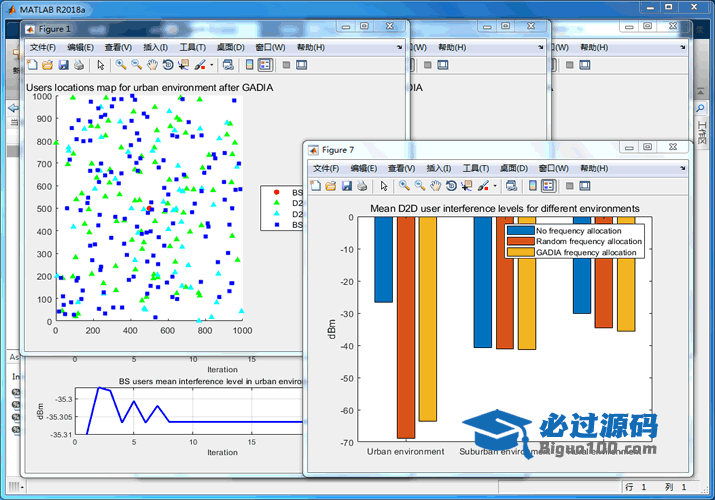
Task: Open 桌面(D) menu in Figure 7
Action: point(513,169)
